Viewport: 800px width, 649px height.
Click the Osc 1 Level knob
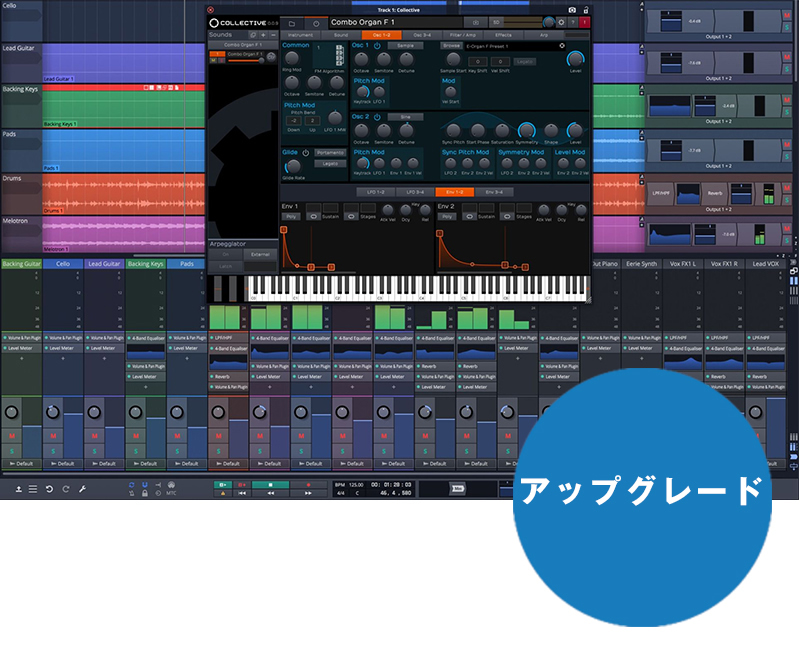(x=576, y=59)
